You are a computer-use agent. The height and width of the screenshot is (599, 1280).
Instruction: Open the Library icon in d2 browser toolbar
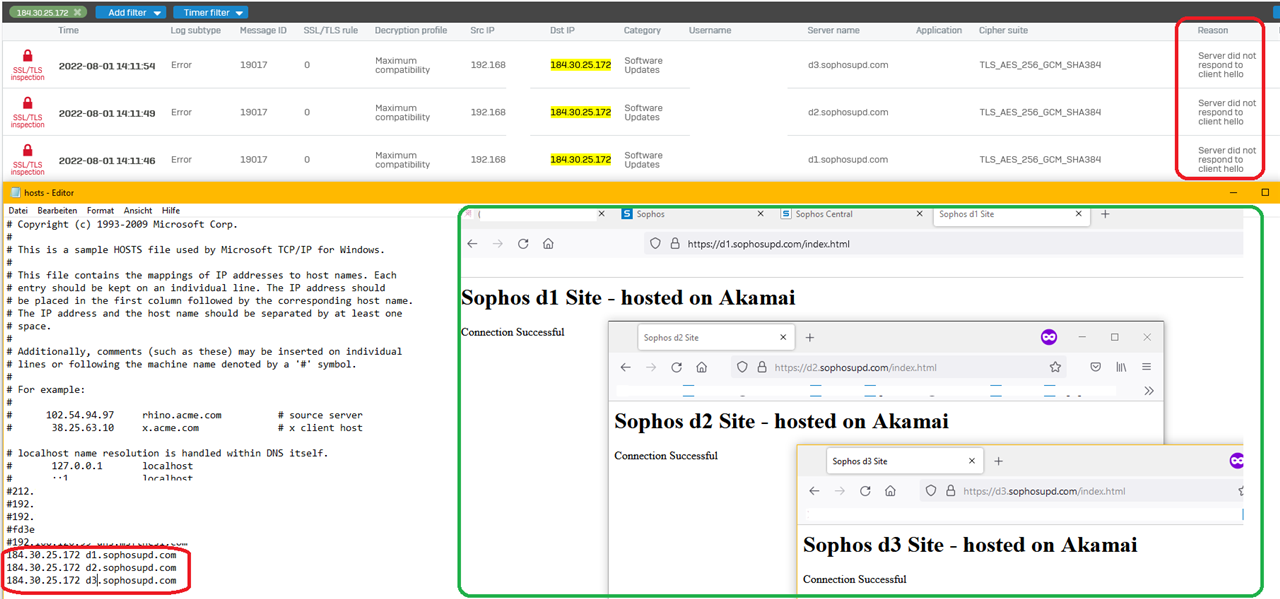1121,367
